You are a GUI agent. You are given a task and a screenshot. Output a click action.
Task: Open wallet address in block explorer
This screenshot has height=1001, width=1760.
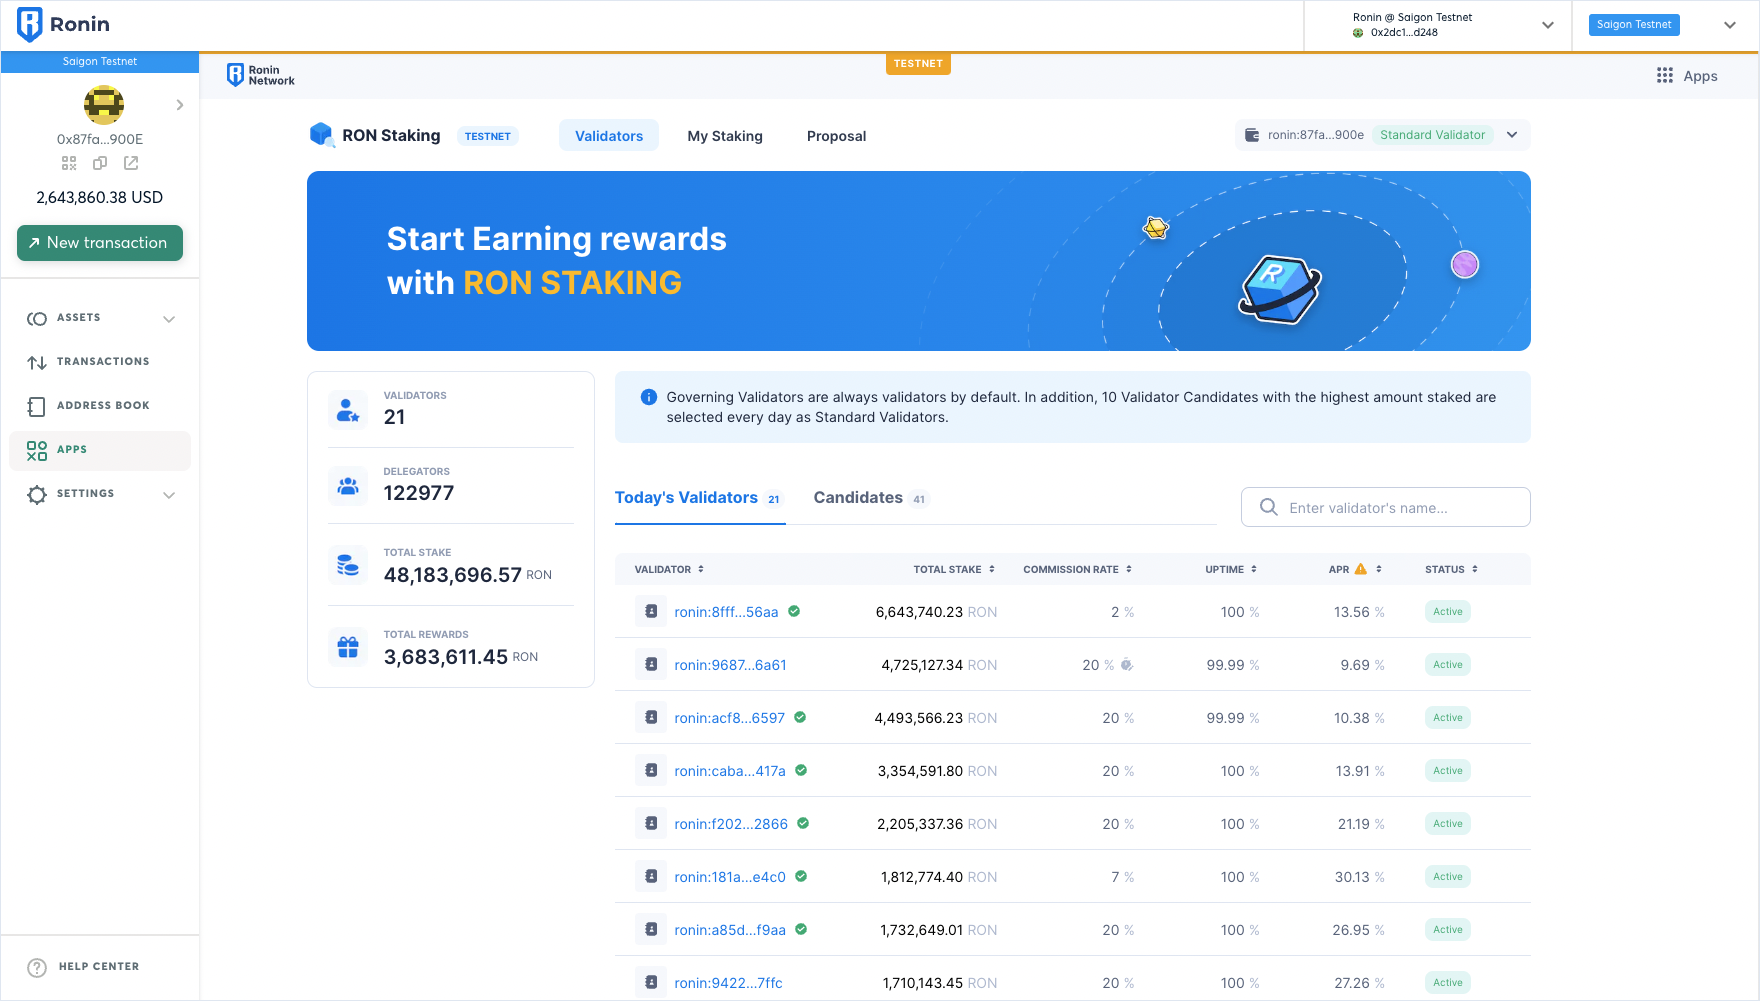(x=131, y=163)
